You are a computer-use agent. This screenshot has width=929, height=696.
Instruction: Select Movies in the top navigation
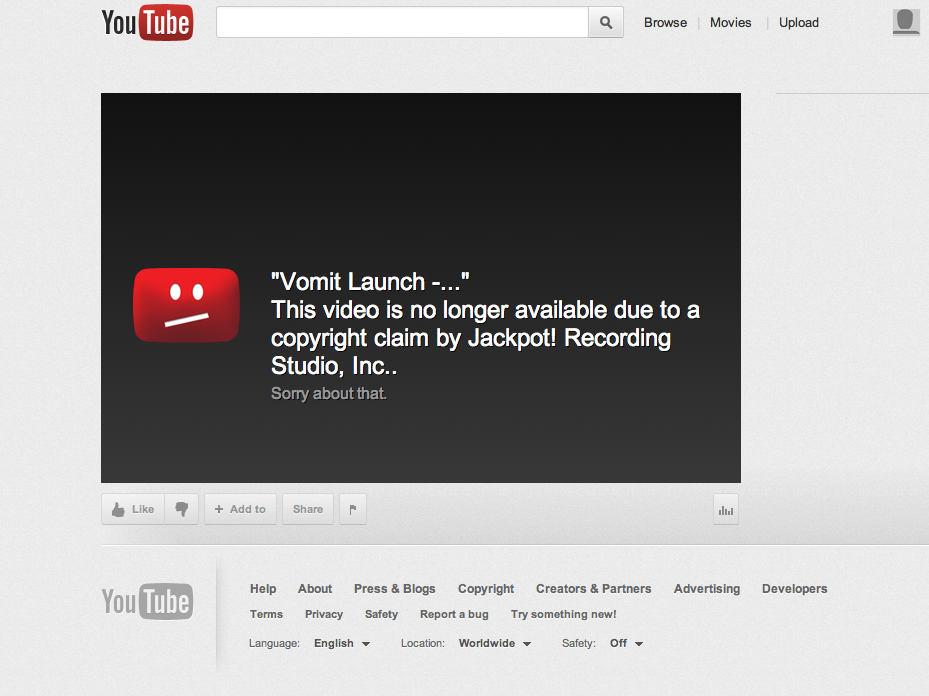point(730,22)
